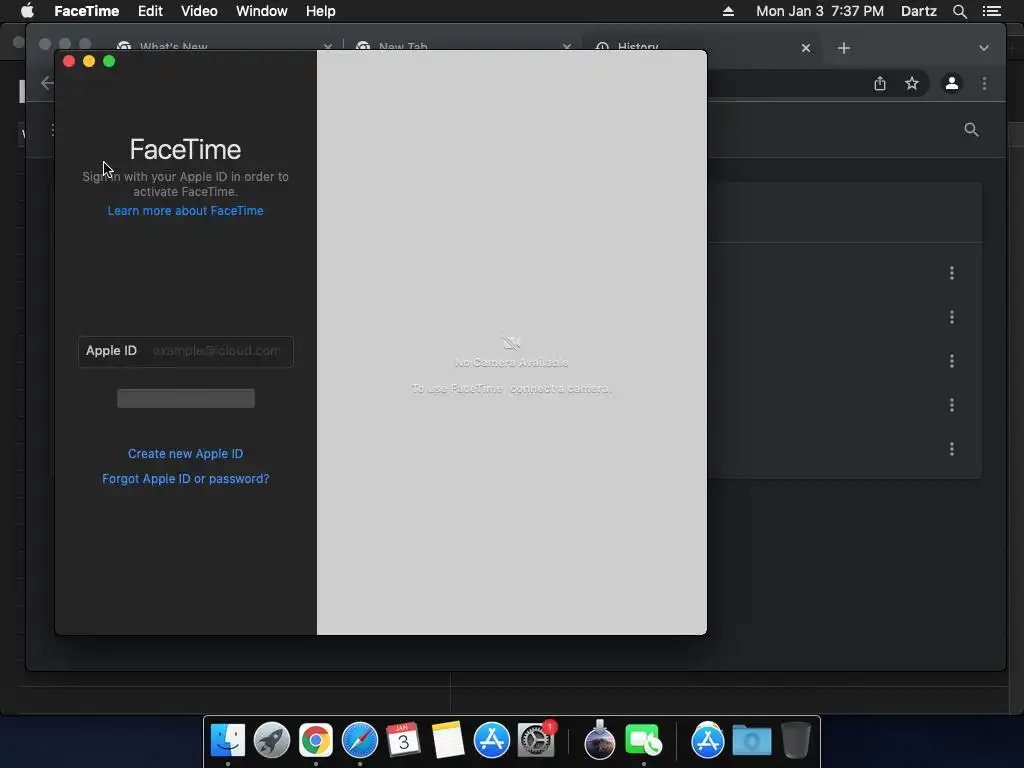Open Chrome profile avatar icon

click(x=952, y=84)
